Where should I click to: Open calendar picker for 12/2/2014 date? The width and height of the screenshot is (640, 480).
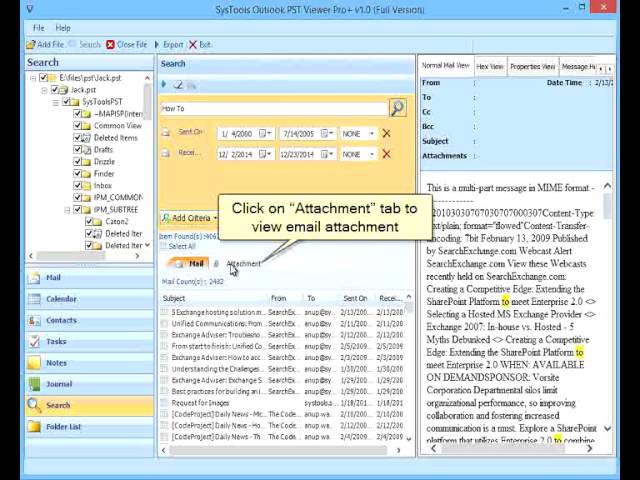pos(263,154)
